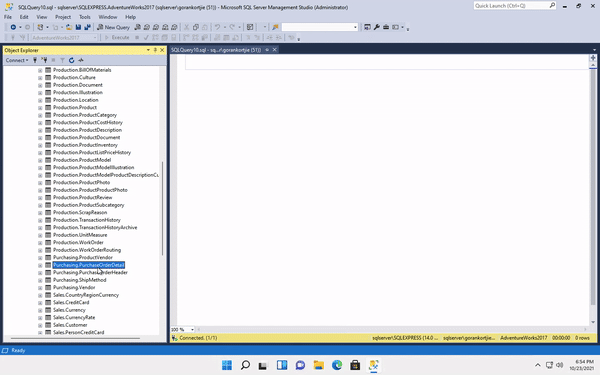600x375 pixels.
Task: Open the Project menu
Action: (63, 17)
